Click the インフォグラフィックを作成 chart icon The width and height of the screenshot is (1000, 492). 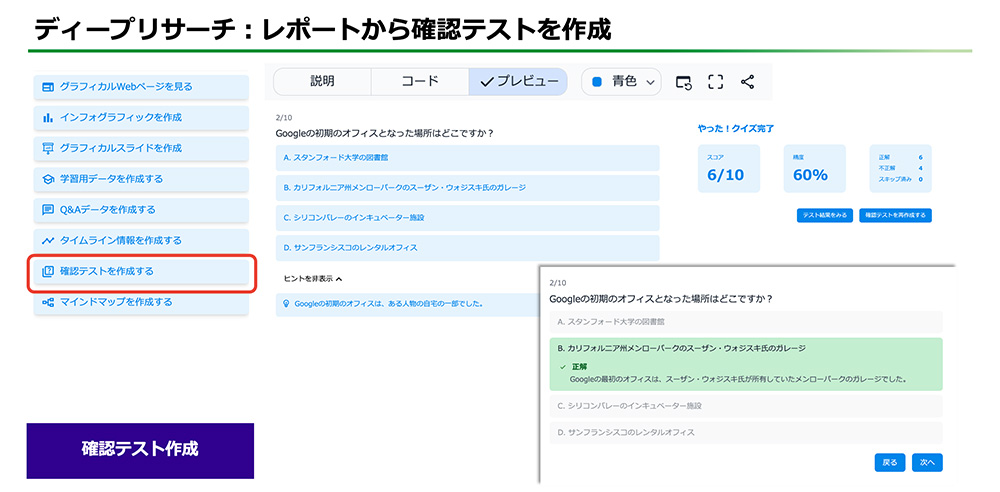48,118
